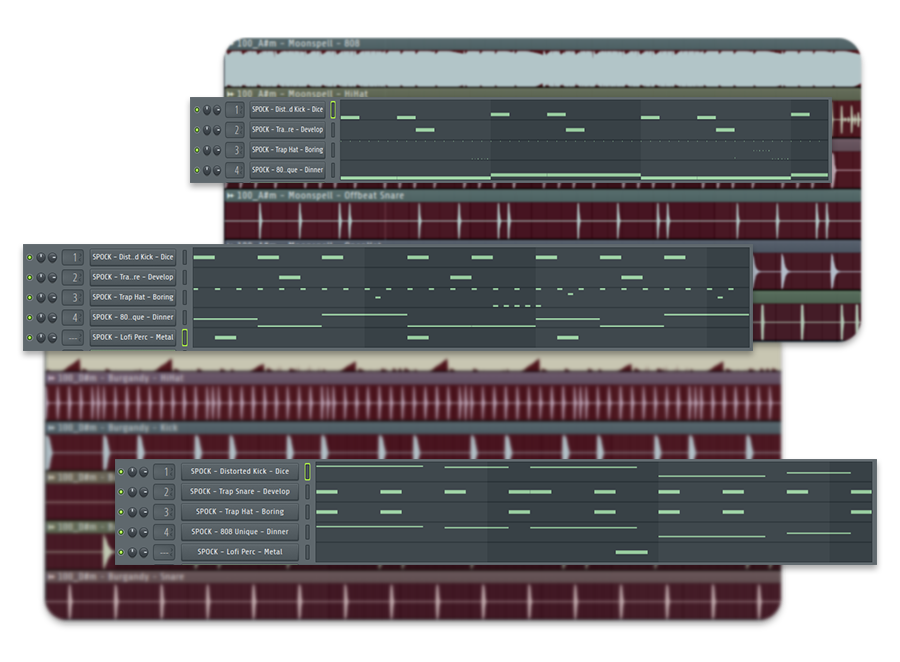Viewport: 900px width, 662px height.
Task: Open Burgandy HiHat clip menu arrow
Action: point(50,378)
